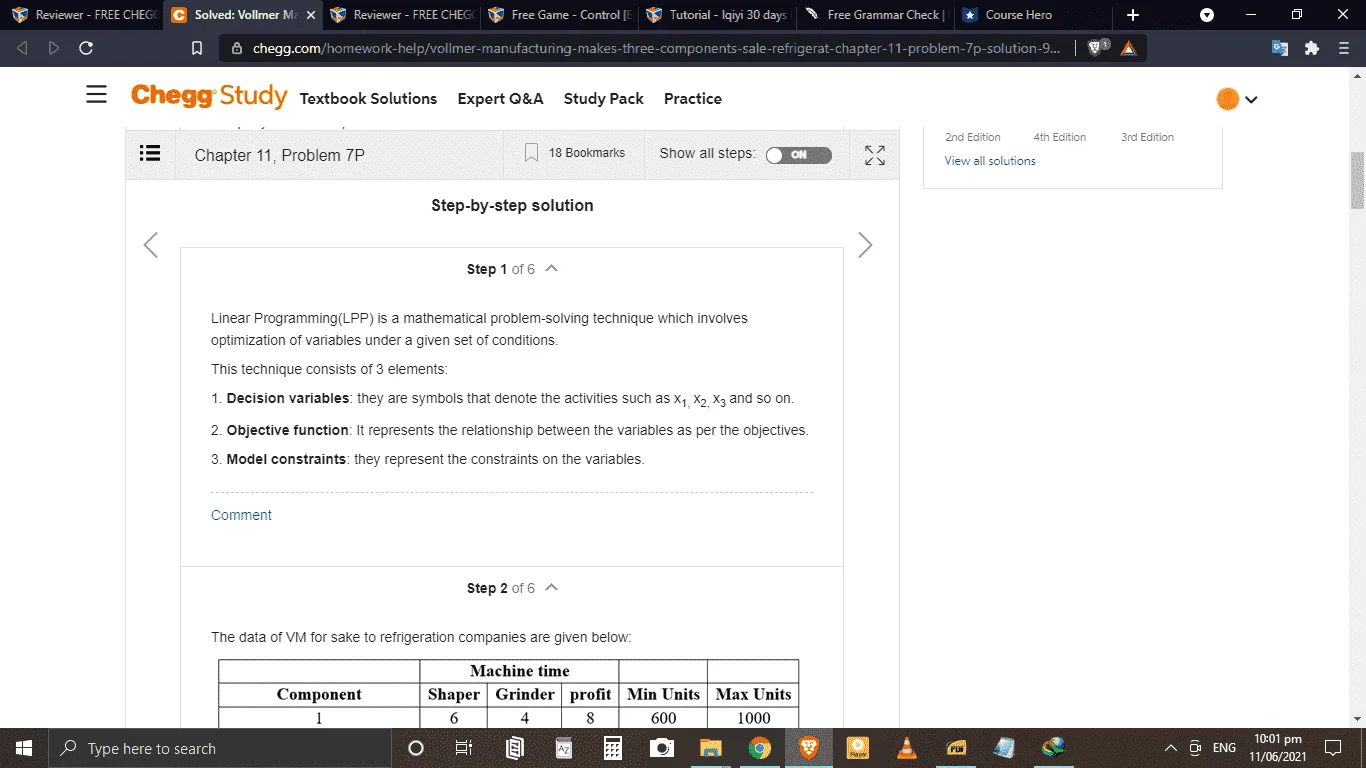The image size is (1366, 768).
Task: Close the Solved: Vollmer tab
Action: 311,15
